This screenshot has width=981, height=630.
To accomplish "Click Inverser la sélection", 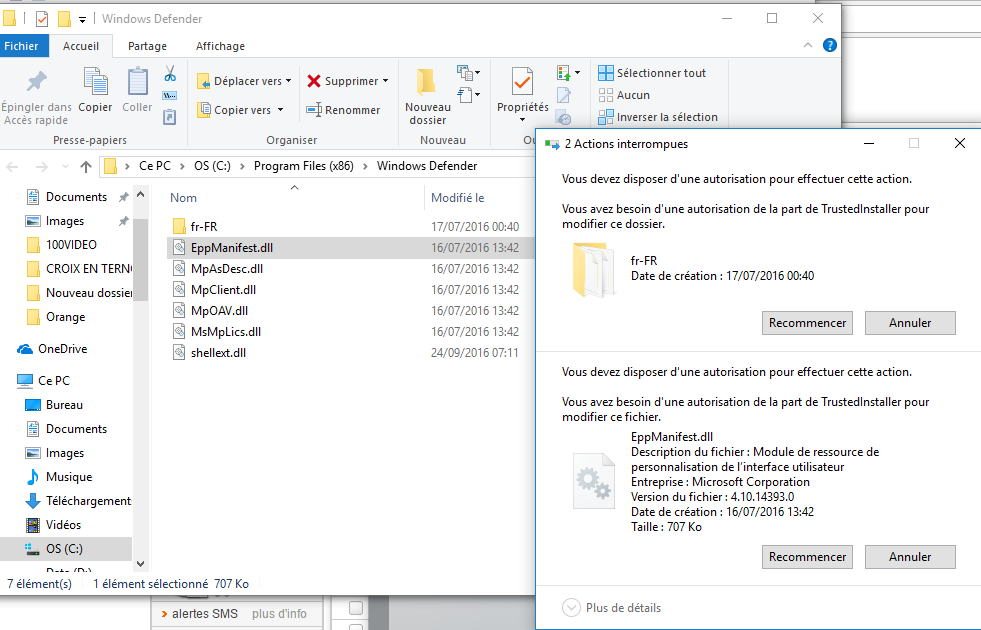I will click(x=658, y=117).
